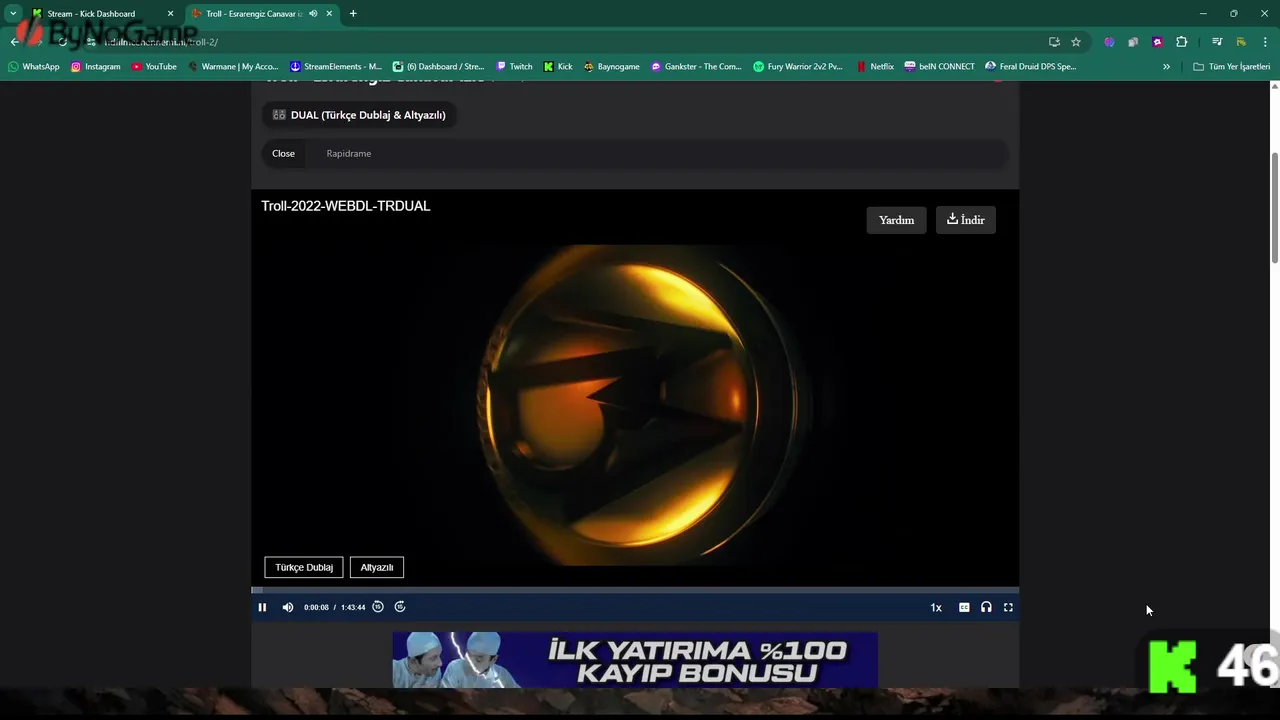Open Gankster - The Com... bookmark
The width and height of the screenshot is (1280, 720).
696,67
